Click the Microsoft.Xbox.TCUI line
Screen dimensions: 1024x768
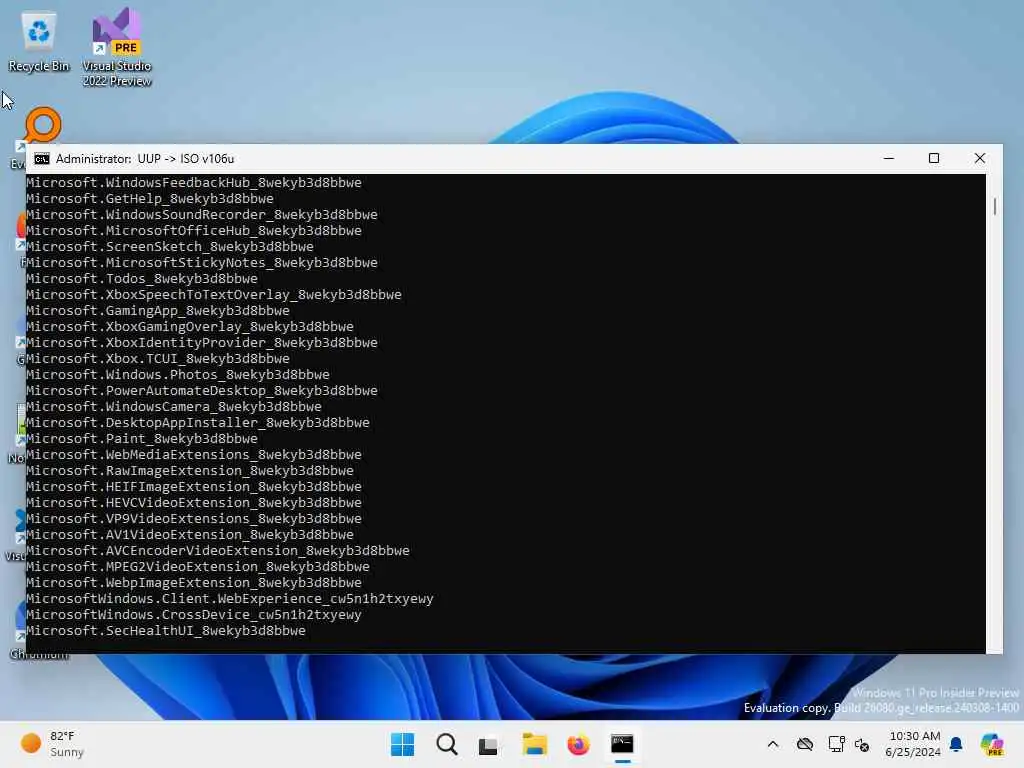click(x=158, y=359)
